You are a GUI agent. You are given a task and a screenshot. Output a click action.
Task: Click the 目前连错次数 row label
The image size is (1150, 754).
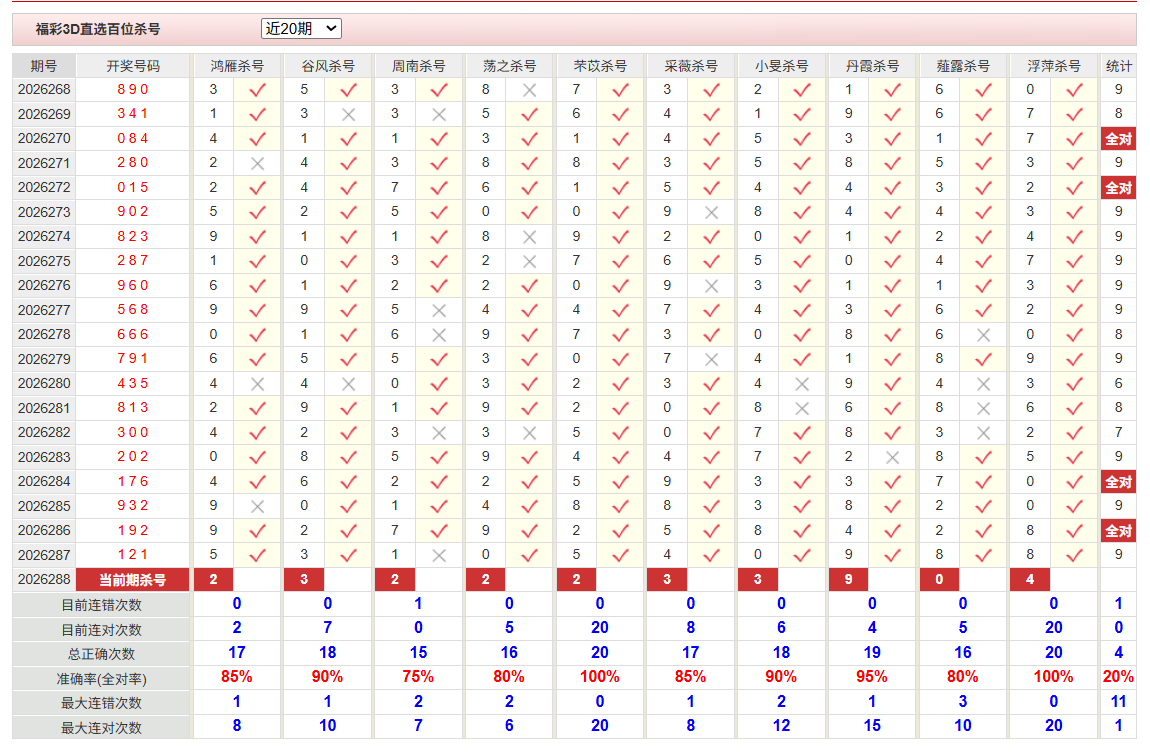pos(101,605)
